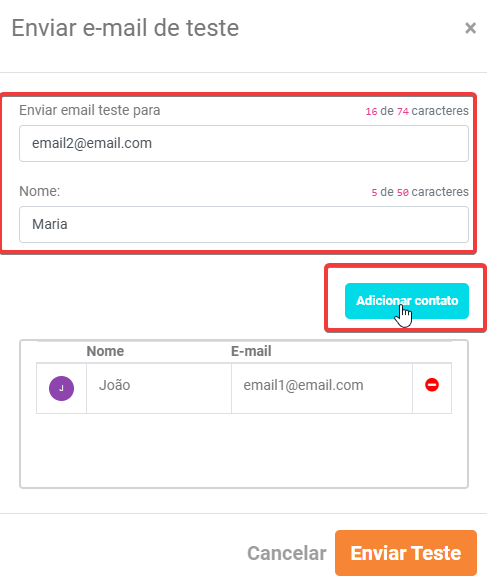Select the email1@email.com cell
The height and width of the screenshot is (586, 487).
click(x=322, y=388)
